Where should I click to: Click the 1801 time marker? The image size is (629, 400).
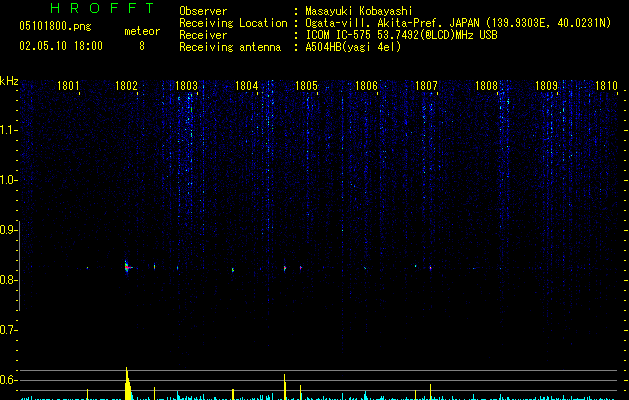[68, 86]
